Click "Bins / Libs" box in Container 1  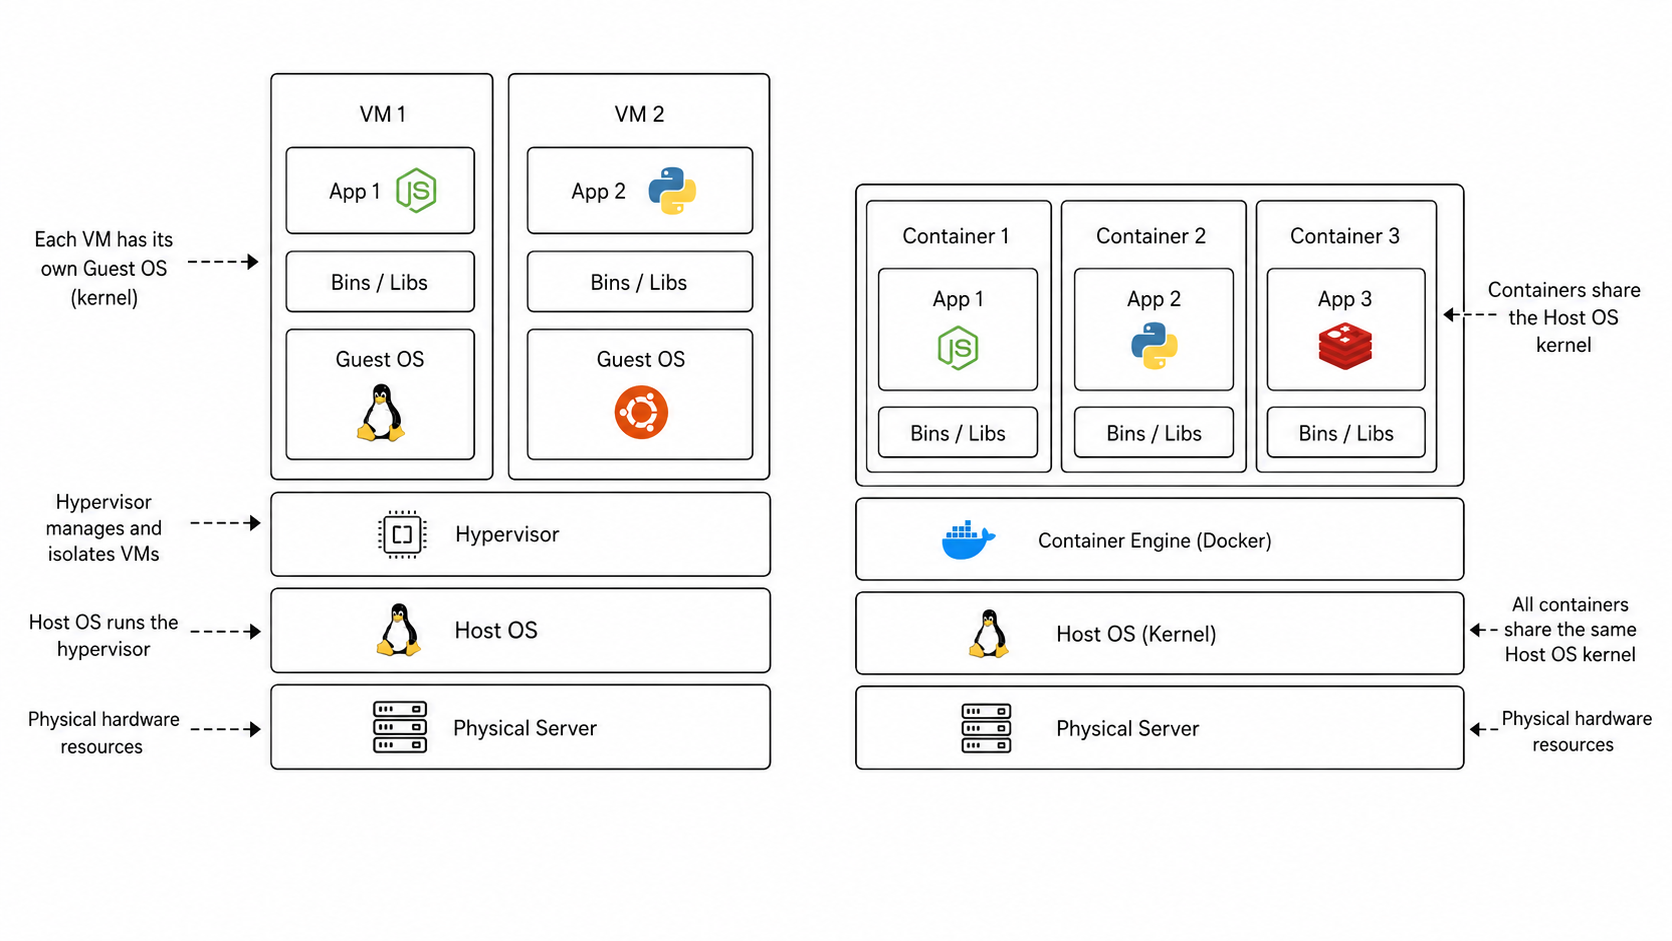click(958, 433)
